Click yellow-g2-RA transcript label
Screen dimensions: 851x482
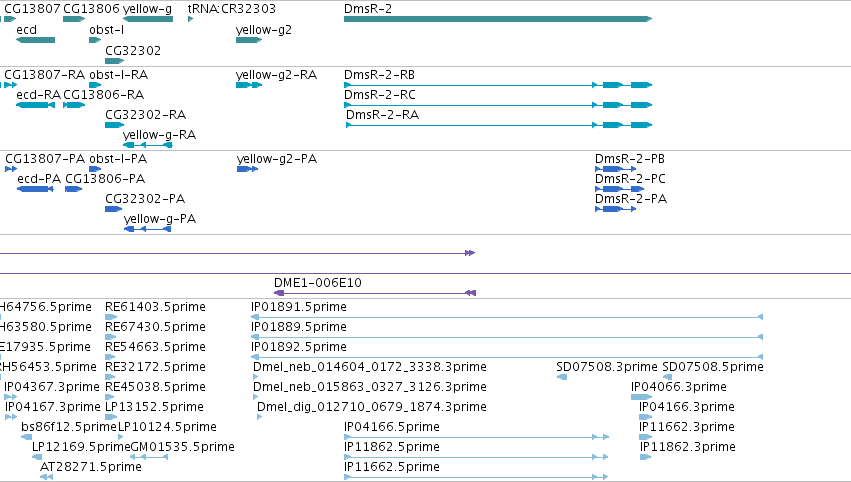(276, 74)
